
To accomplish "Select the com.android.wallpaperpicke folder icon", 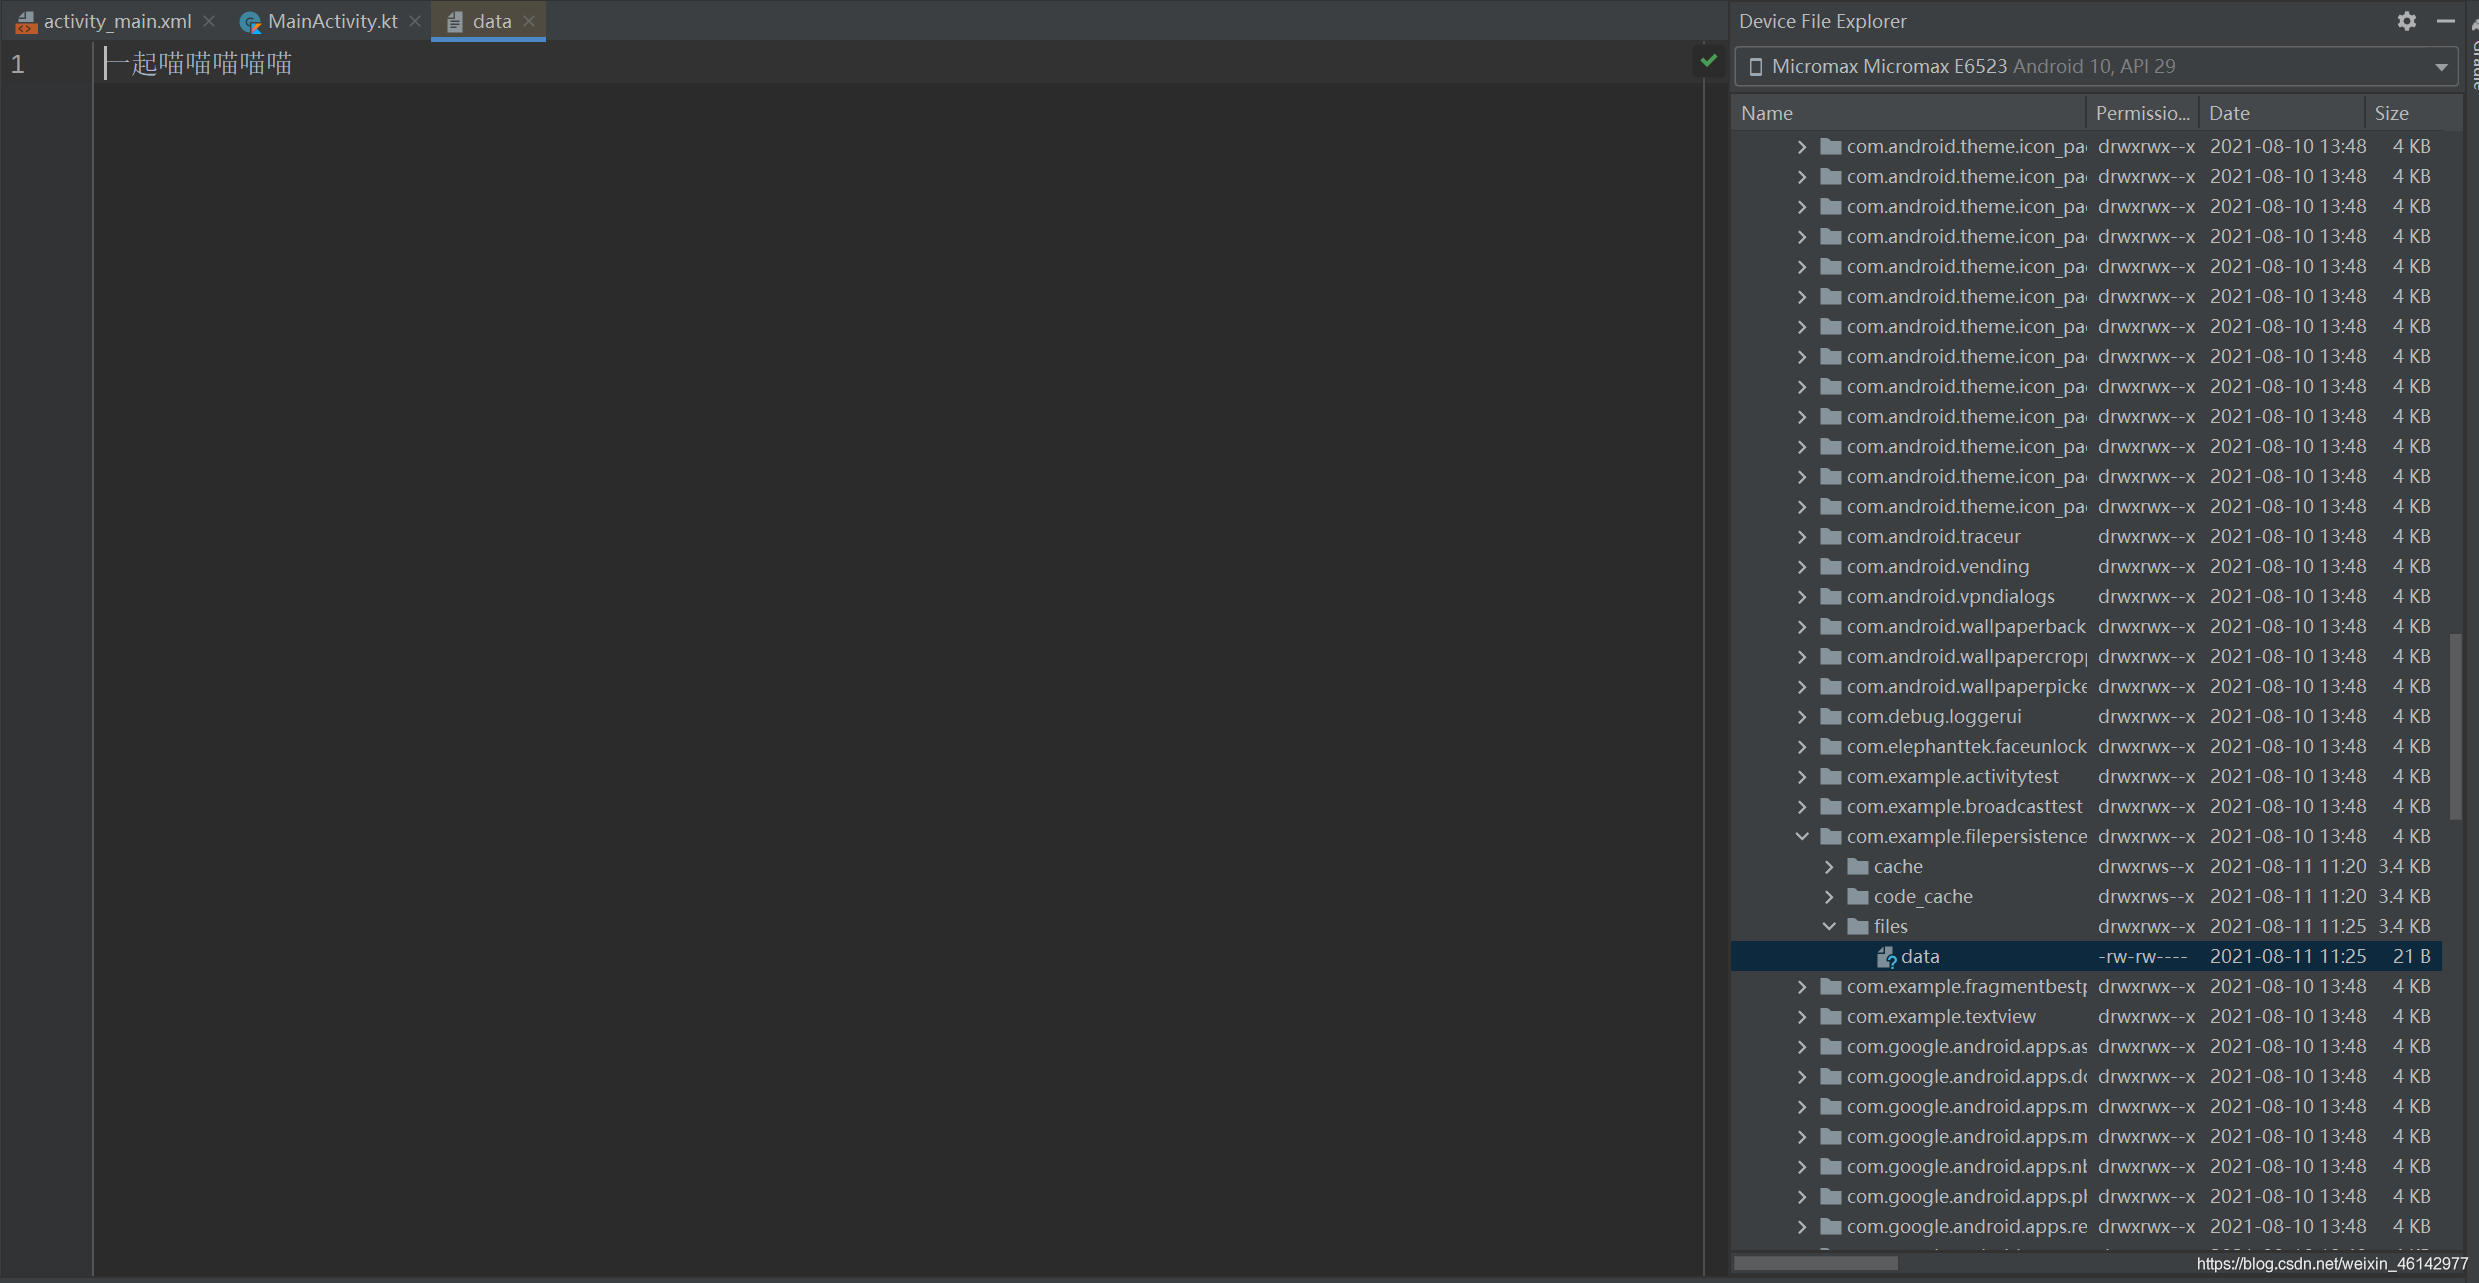I will click(x=1831, y=687).
